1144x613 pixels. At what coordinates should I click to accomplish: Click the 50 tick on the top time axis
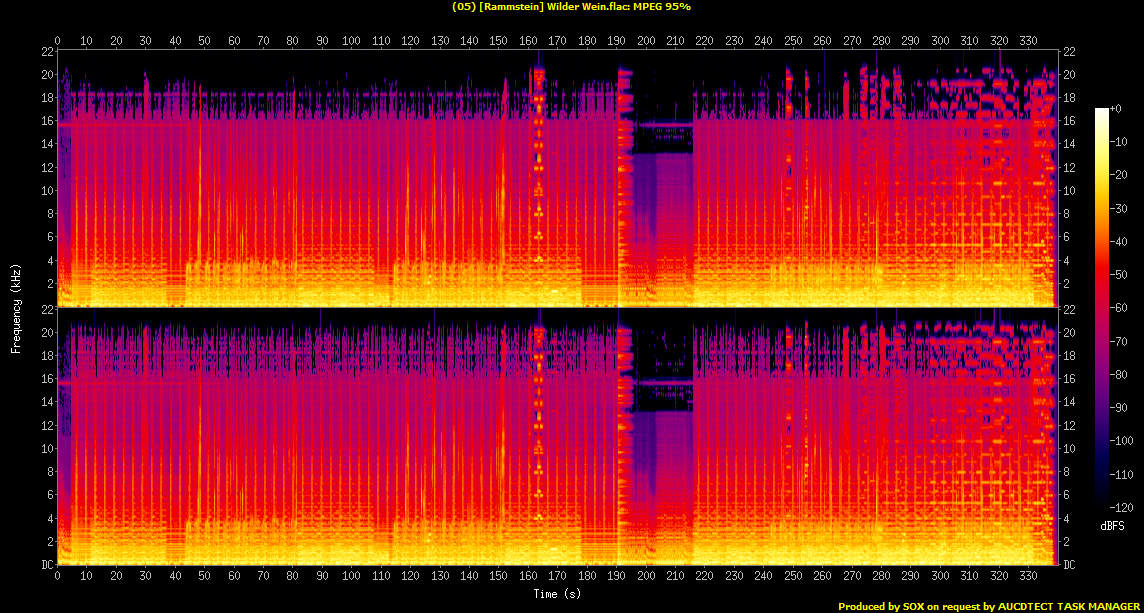point(204,41)
